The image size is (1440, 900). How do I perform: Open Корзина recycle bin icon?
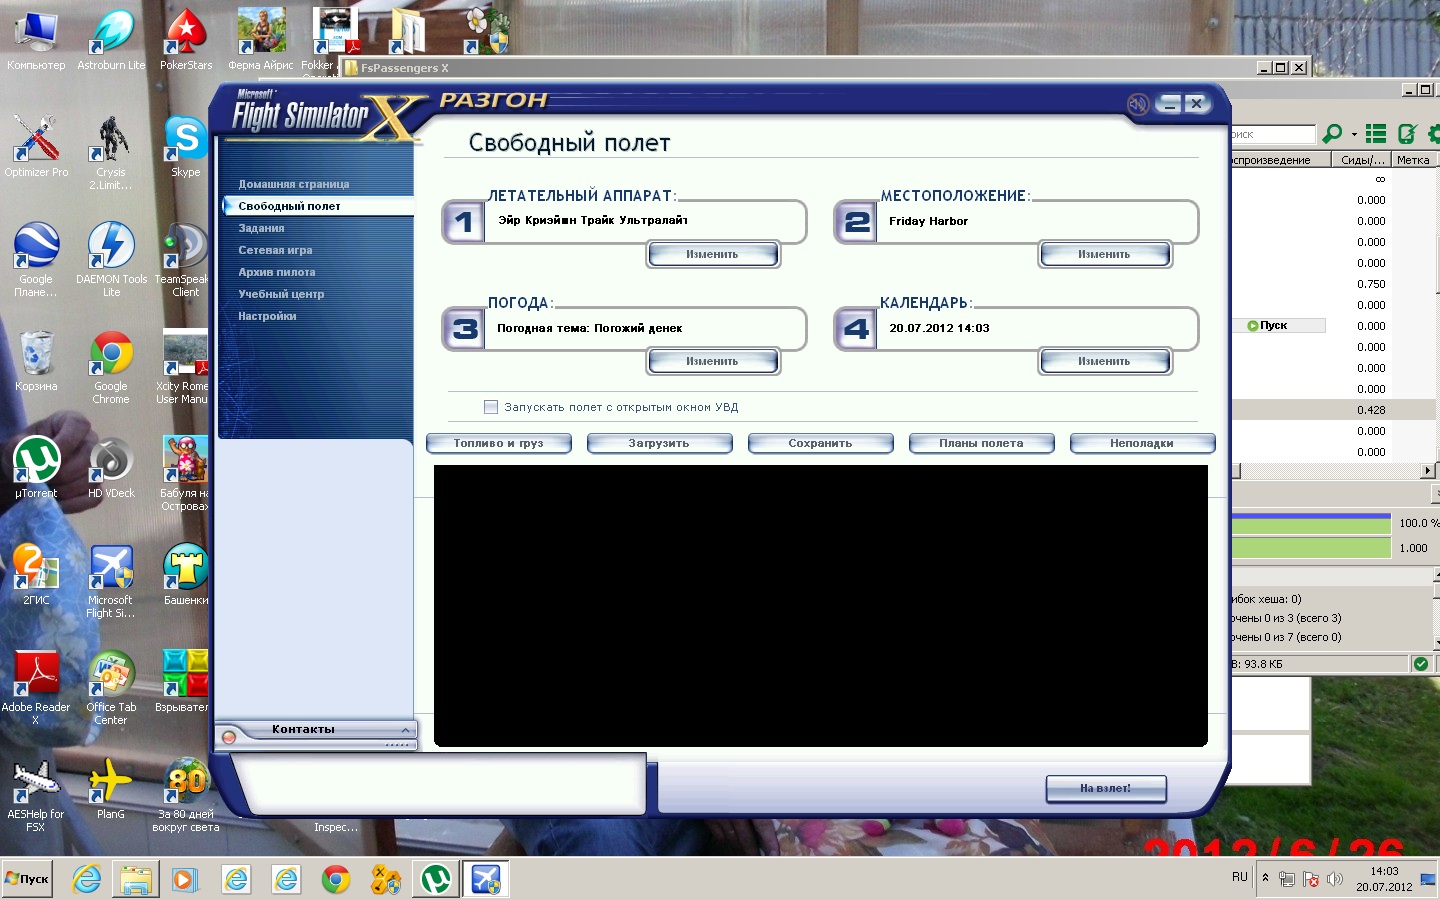click(x=36, y=361)
